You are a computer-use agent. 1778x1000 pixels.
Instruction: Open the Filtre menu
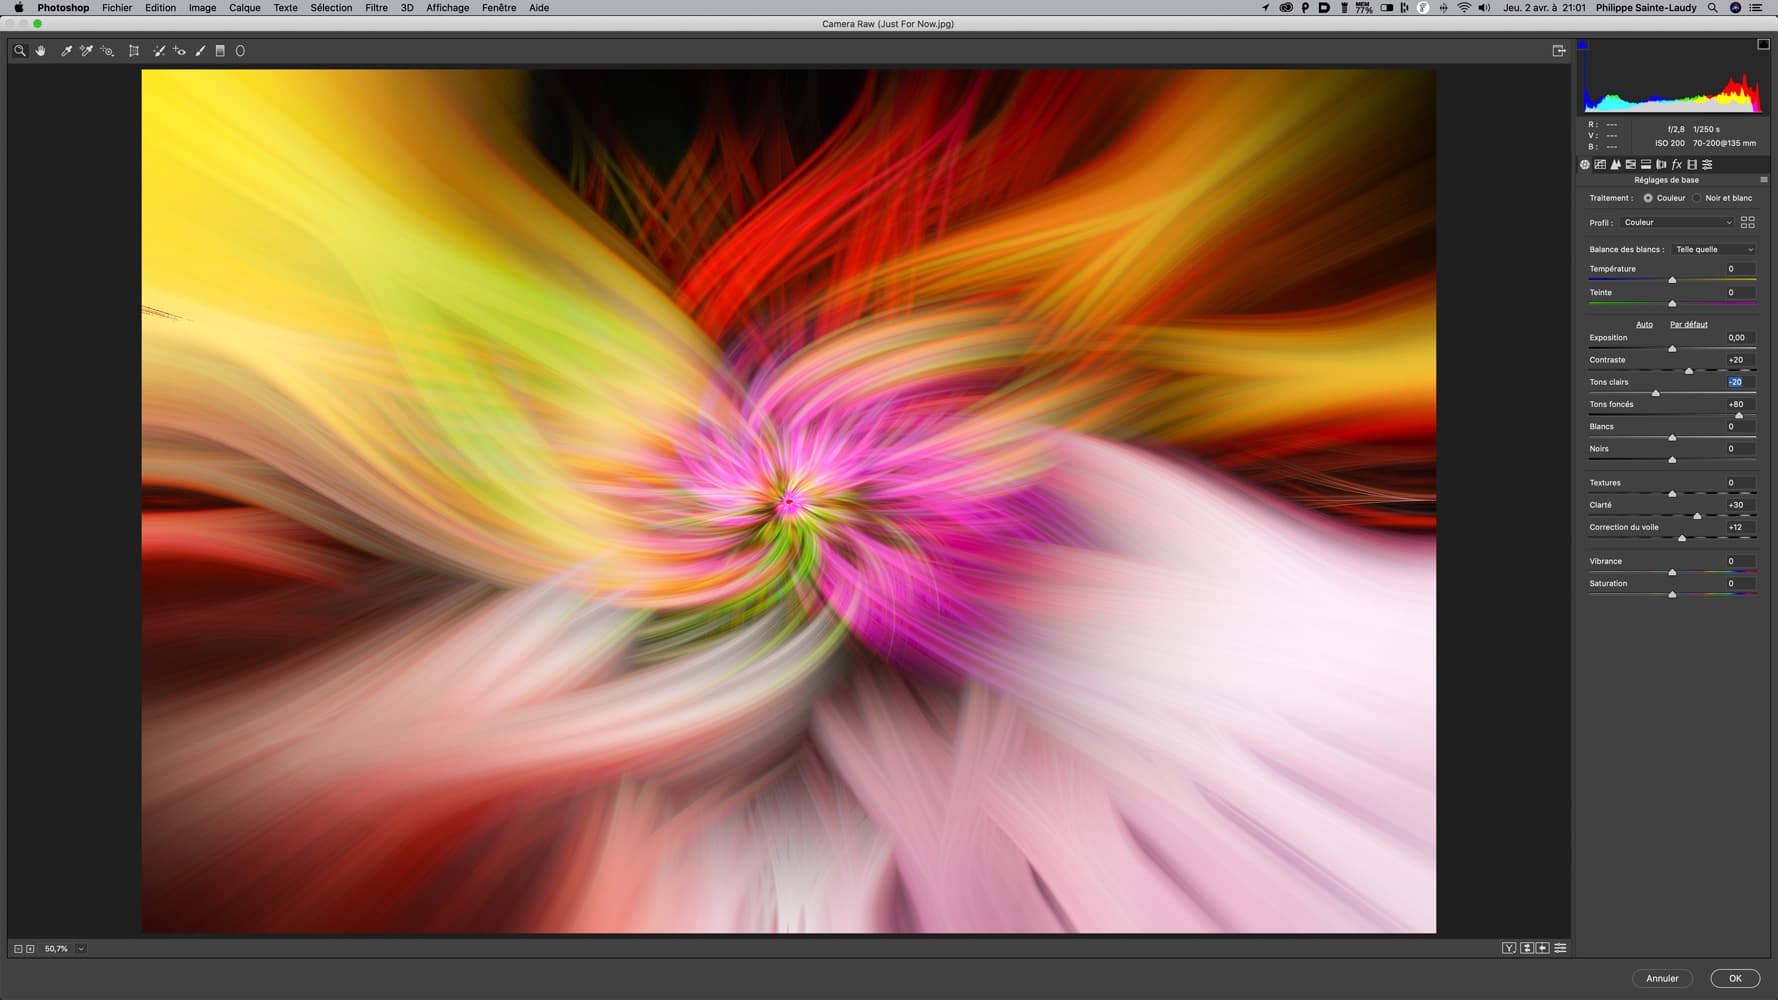click(x=376, y=8)
